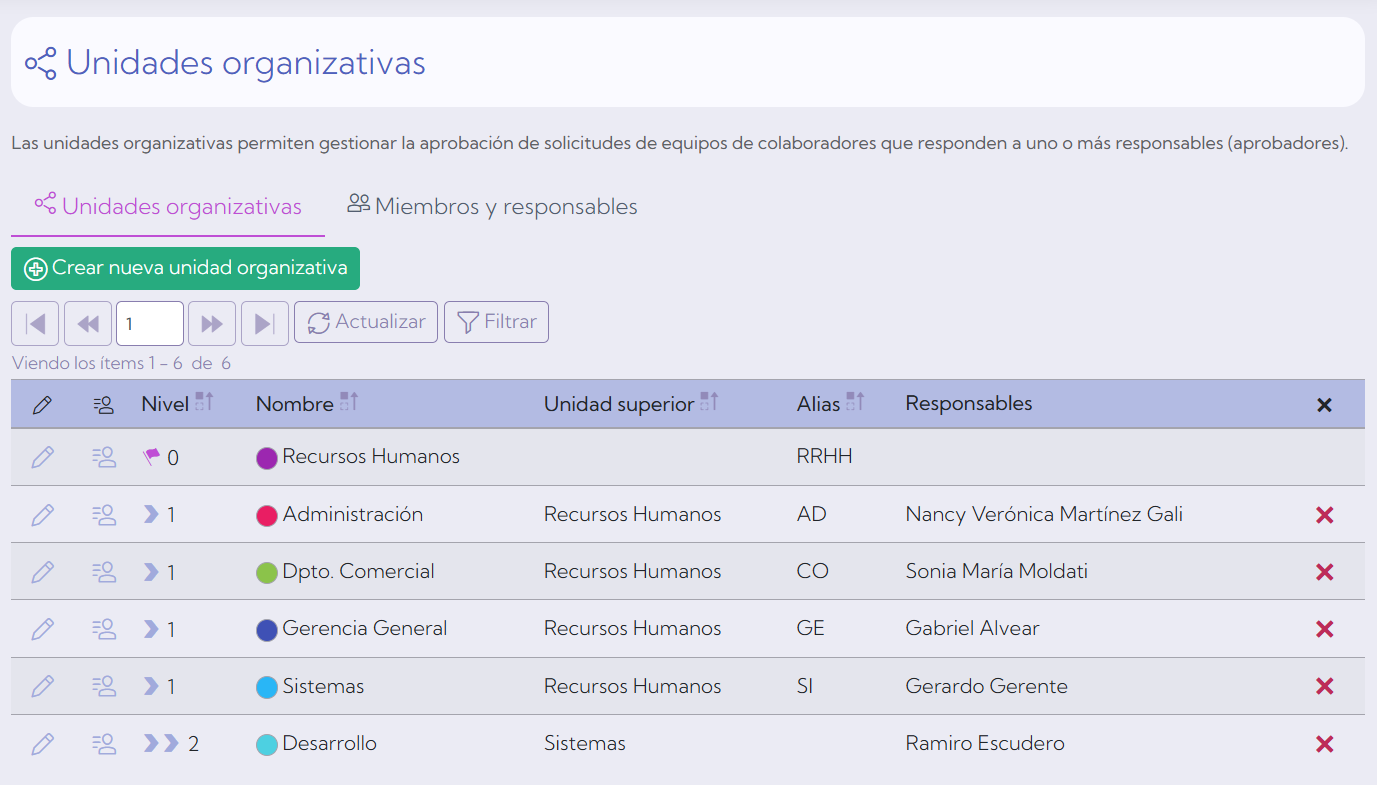Open members icon for Recursos Humanos
The width and height of the screenshot is (1377, 785).
pos(103,458)
